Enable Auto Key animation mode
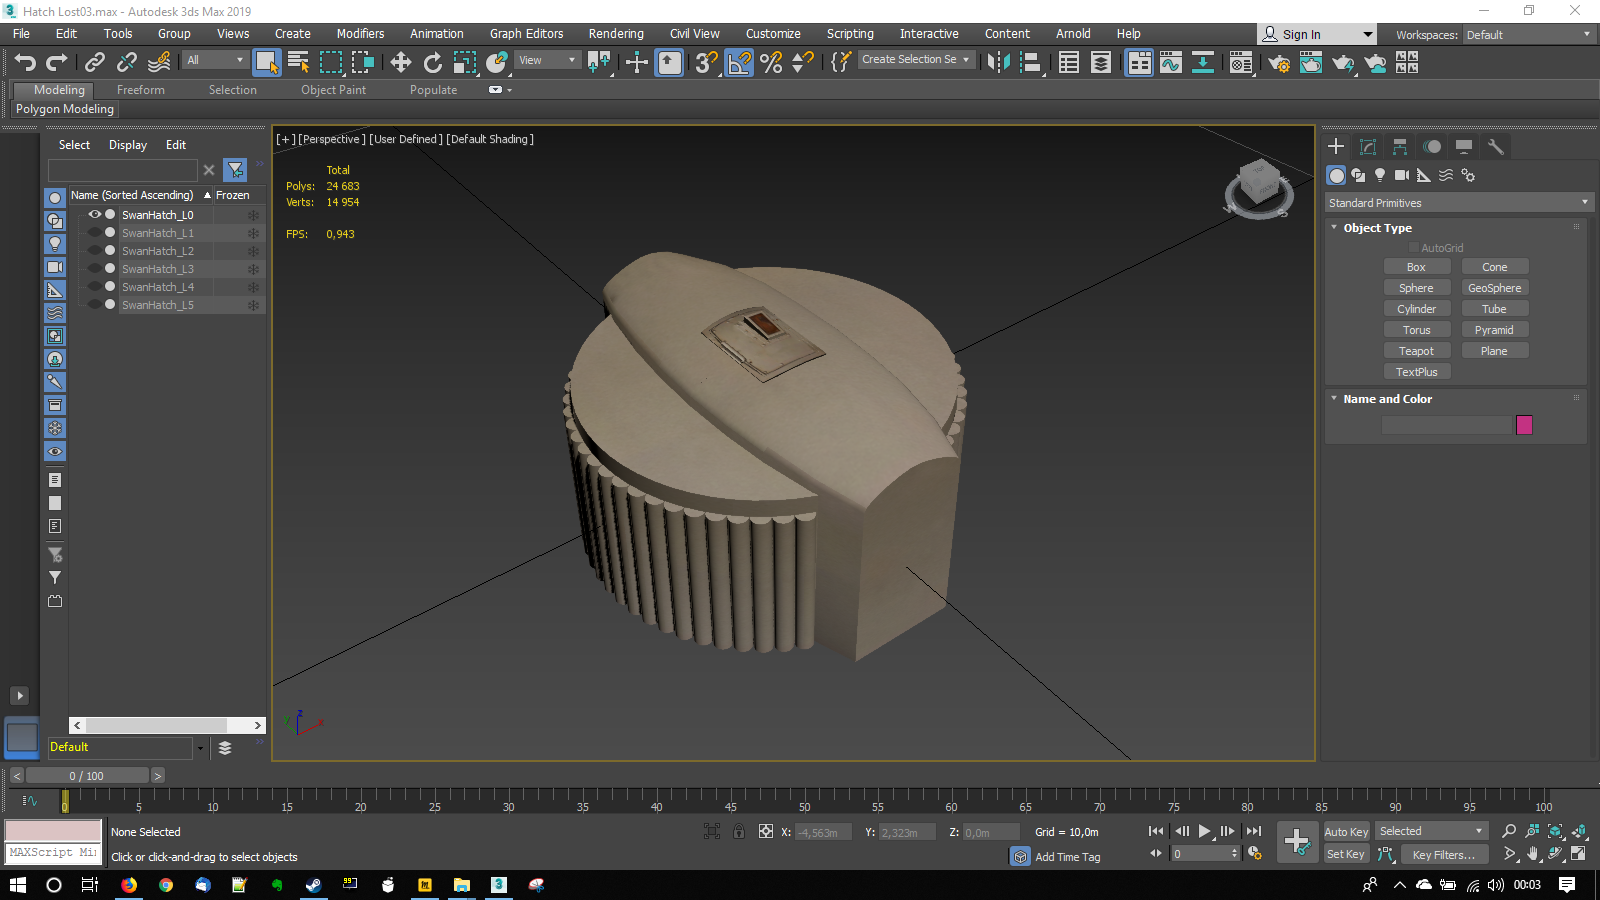Viewport: 1600px width, 900px height. [x=1346, y=832]
